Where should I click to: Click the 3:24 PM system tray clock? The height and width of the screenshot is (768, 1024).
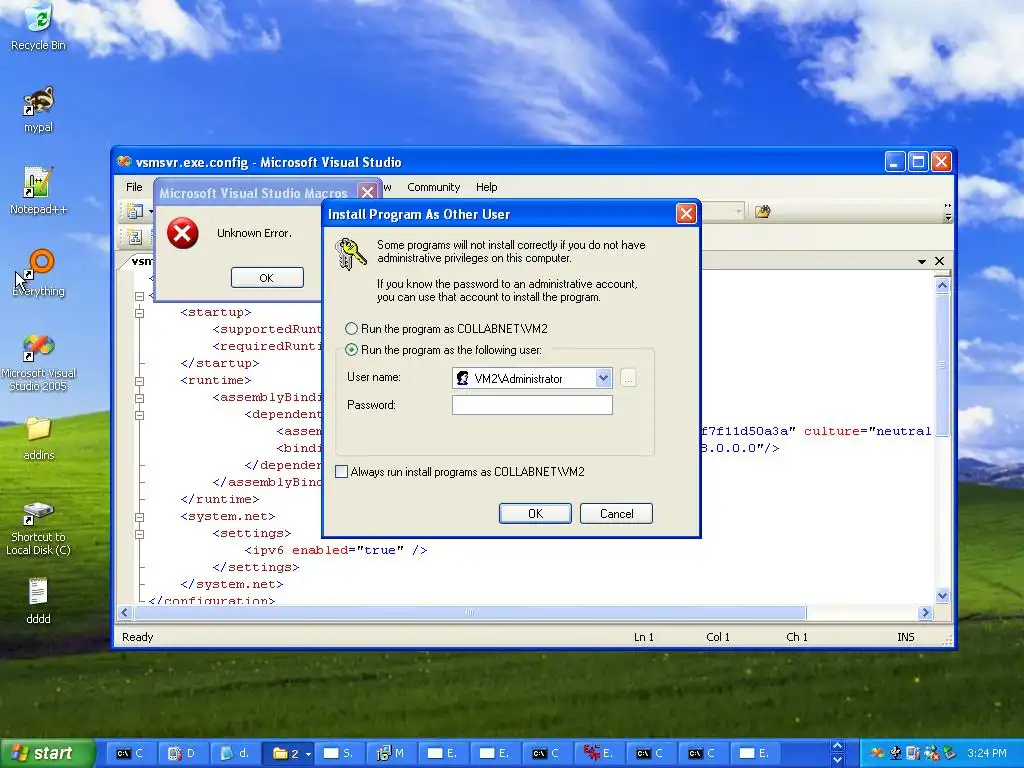(x=987, y=753)
